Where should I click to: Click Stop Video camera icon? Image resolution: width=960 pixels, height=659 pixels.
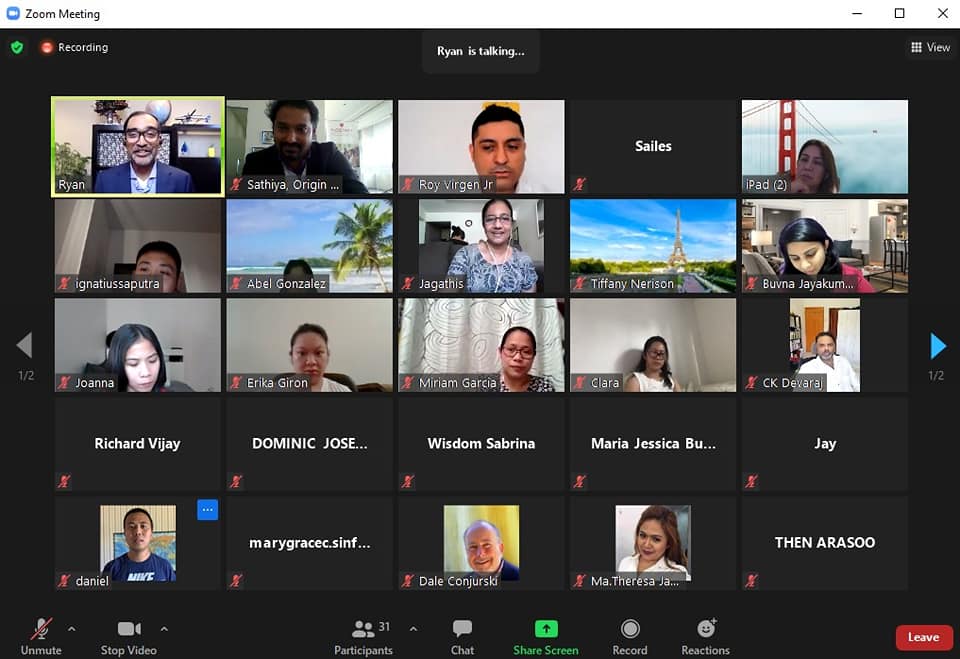pos(129,629)
